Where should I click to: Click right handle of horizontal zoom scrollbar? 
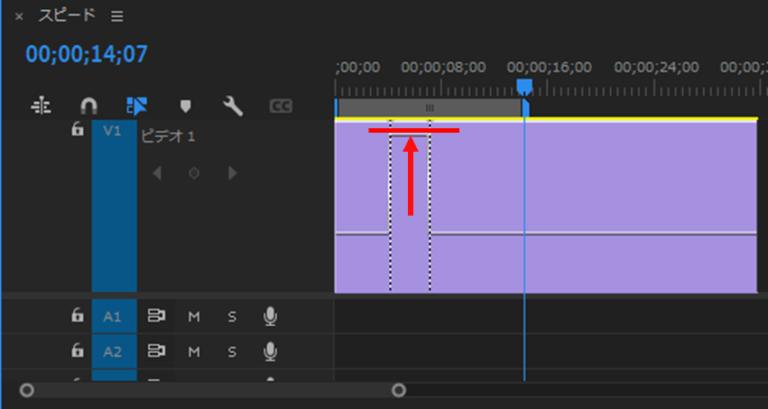tap(399, 390)
